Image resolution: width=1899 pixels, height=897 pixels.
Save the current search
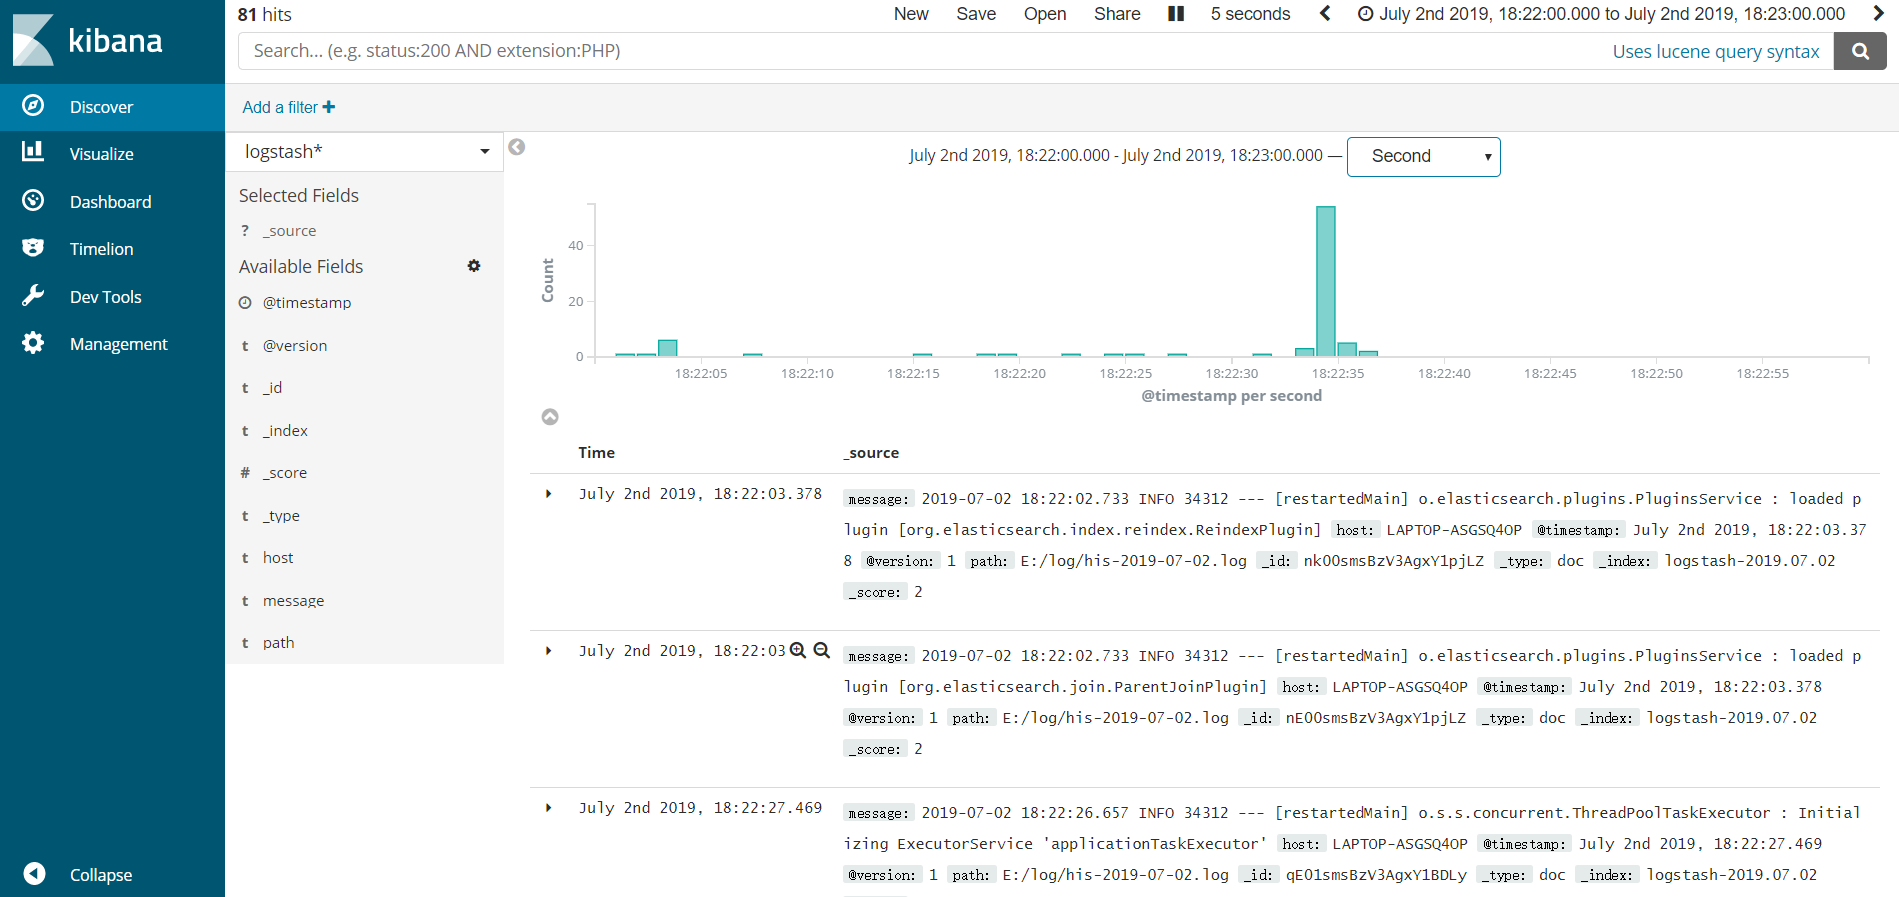pyautogui.click(x=976, y=14)
